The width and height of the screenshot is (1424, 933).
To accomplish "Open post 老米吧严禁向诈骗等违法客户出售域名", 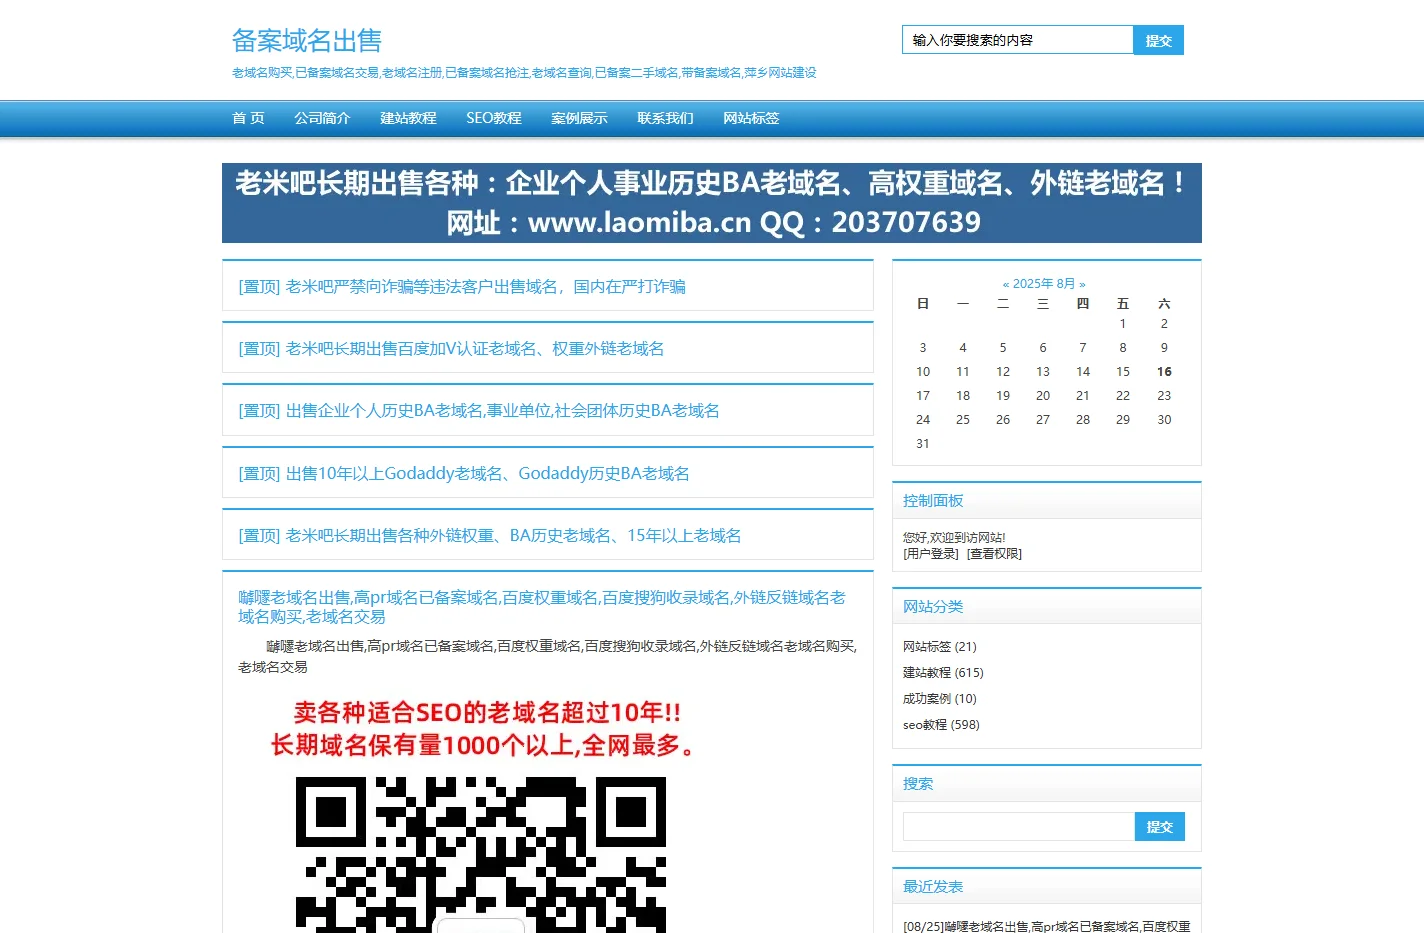I will click(462, 287).
